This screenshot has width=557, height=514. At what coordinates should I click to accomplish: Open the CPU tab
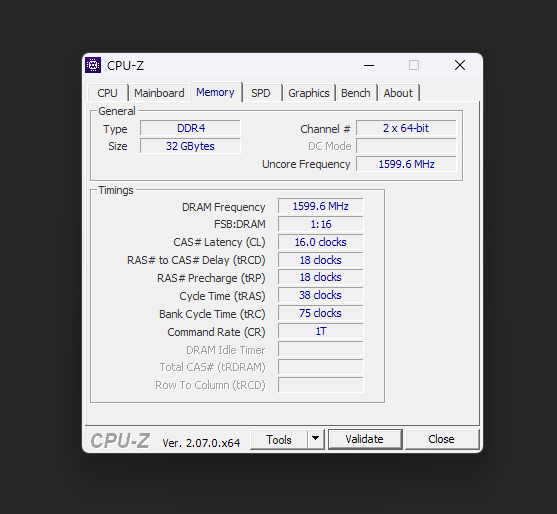point(108,93)
